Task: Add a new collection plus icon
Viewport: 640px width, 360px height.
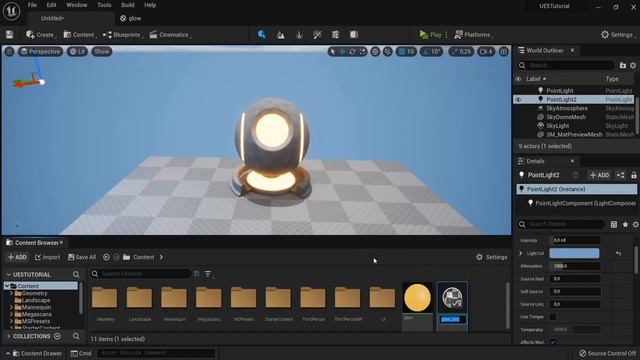Action: 58,336
